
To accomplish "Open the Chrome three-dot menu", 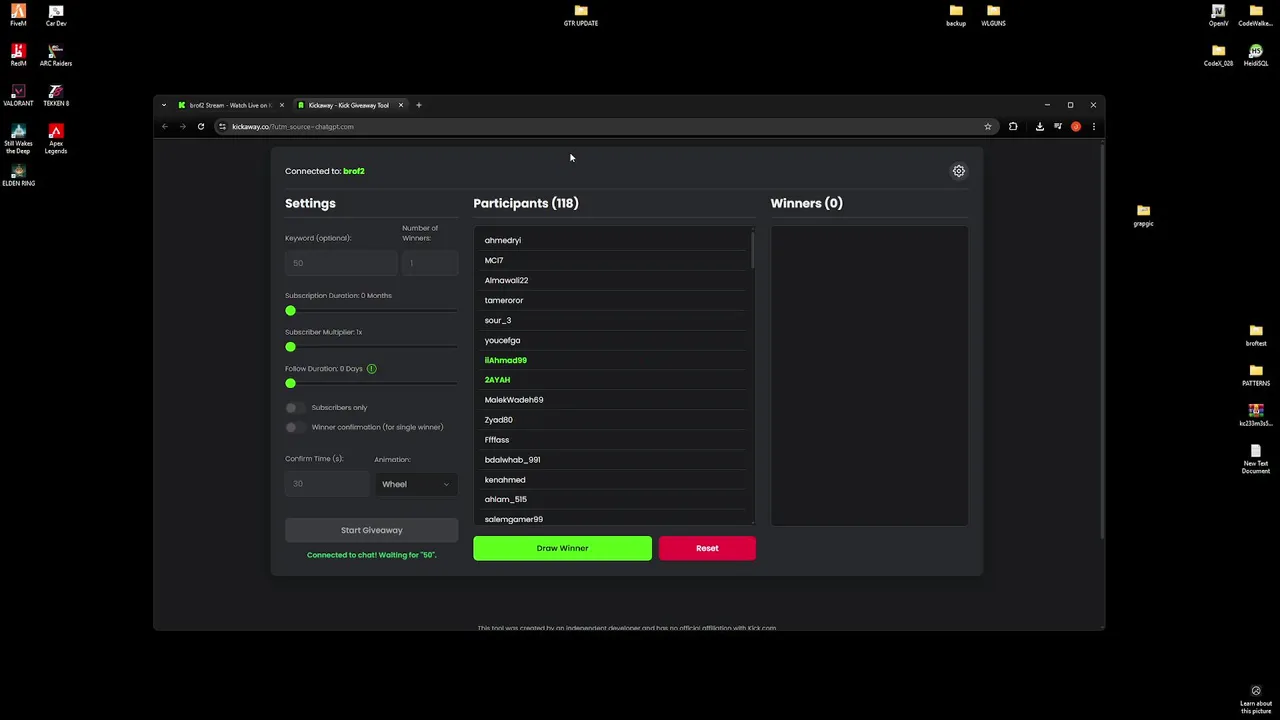I will (x=1094, y=127).
